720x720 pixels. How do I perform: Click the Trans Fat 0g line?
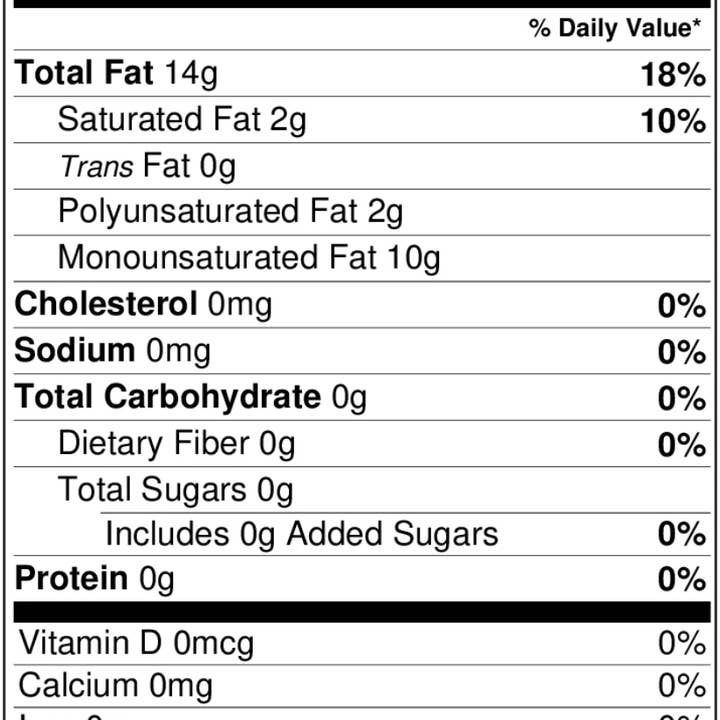click(148, 167)
